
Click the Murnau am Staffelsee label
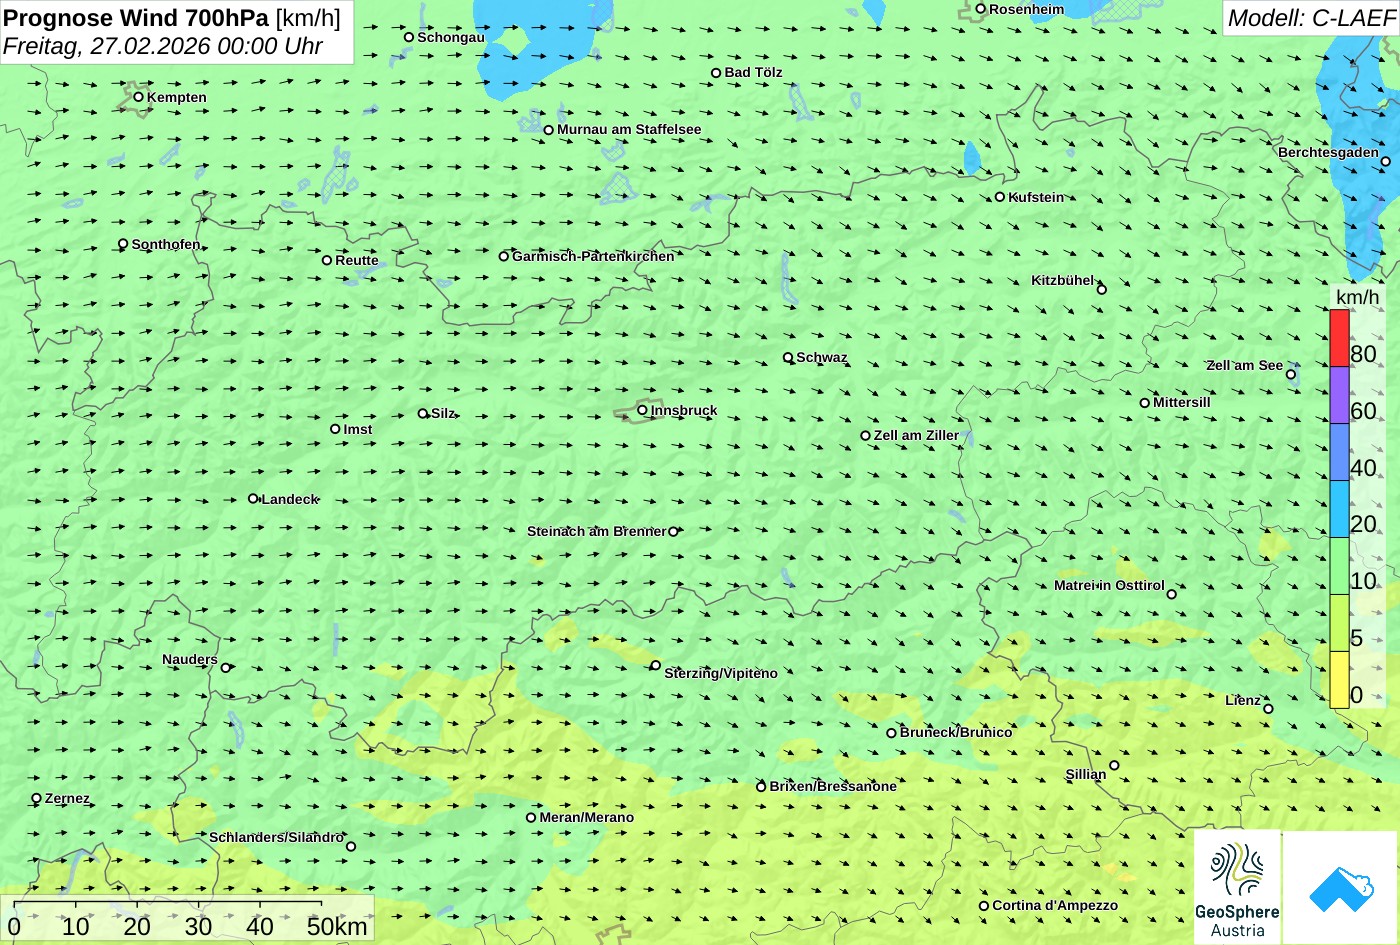[x=629, y=129]
